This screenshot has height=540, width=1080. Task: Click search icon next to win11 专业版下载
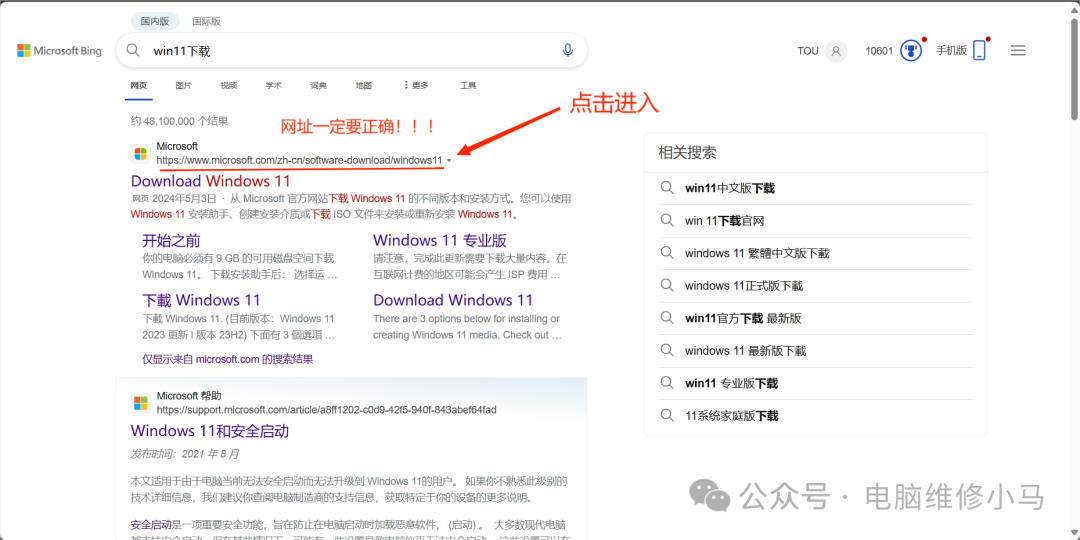click(x=666, y=382)
